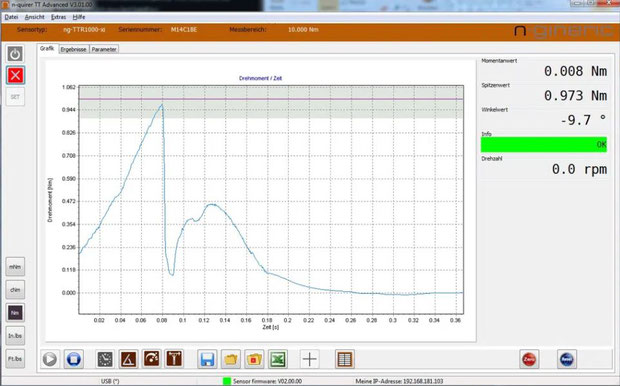Open file with the yellow folder icon

pyautogui.click(x=231, y=359)
